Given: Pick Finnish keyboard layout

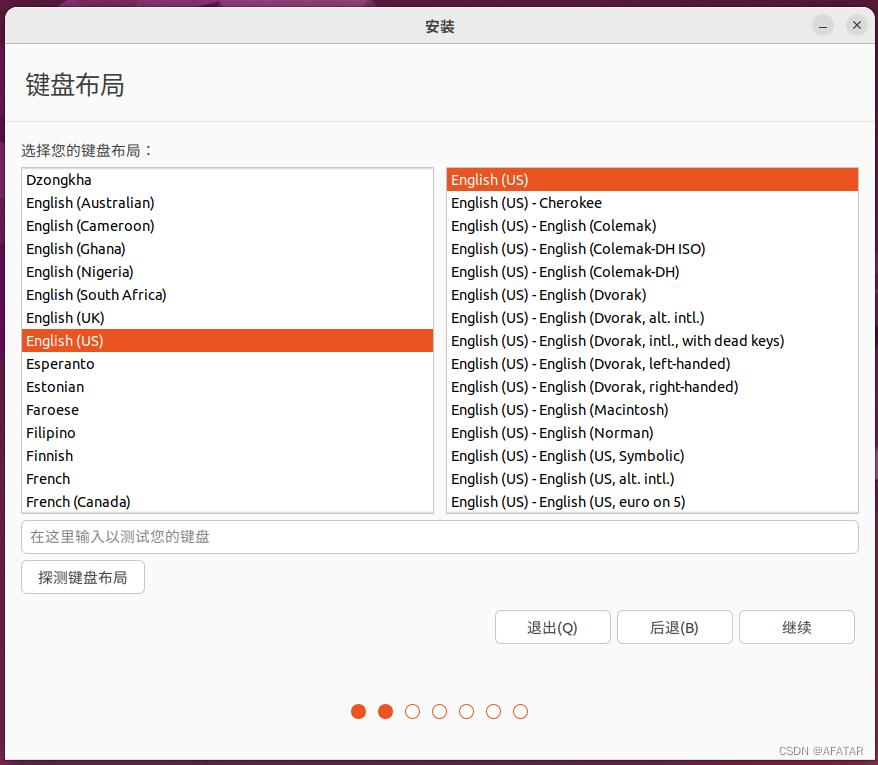Looking at the screenshot, I should (x=227, y=456).
